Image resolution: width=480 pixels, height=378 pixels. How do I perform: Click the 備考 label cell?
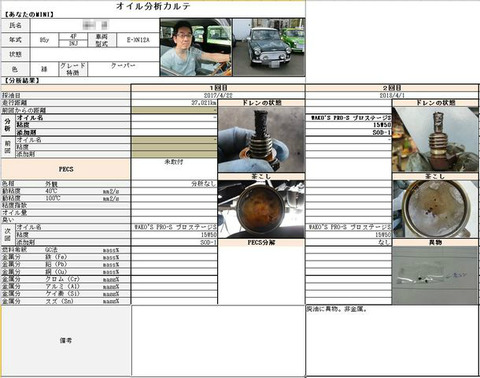pos(66,341)
